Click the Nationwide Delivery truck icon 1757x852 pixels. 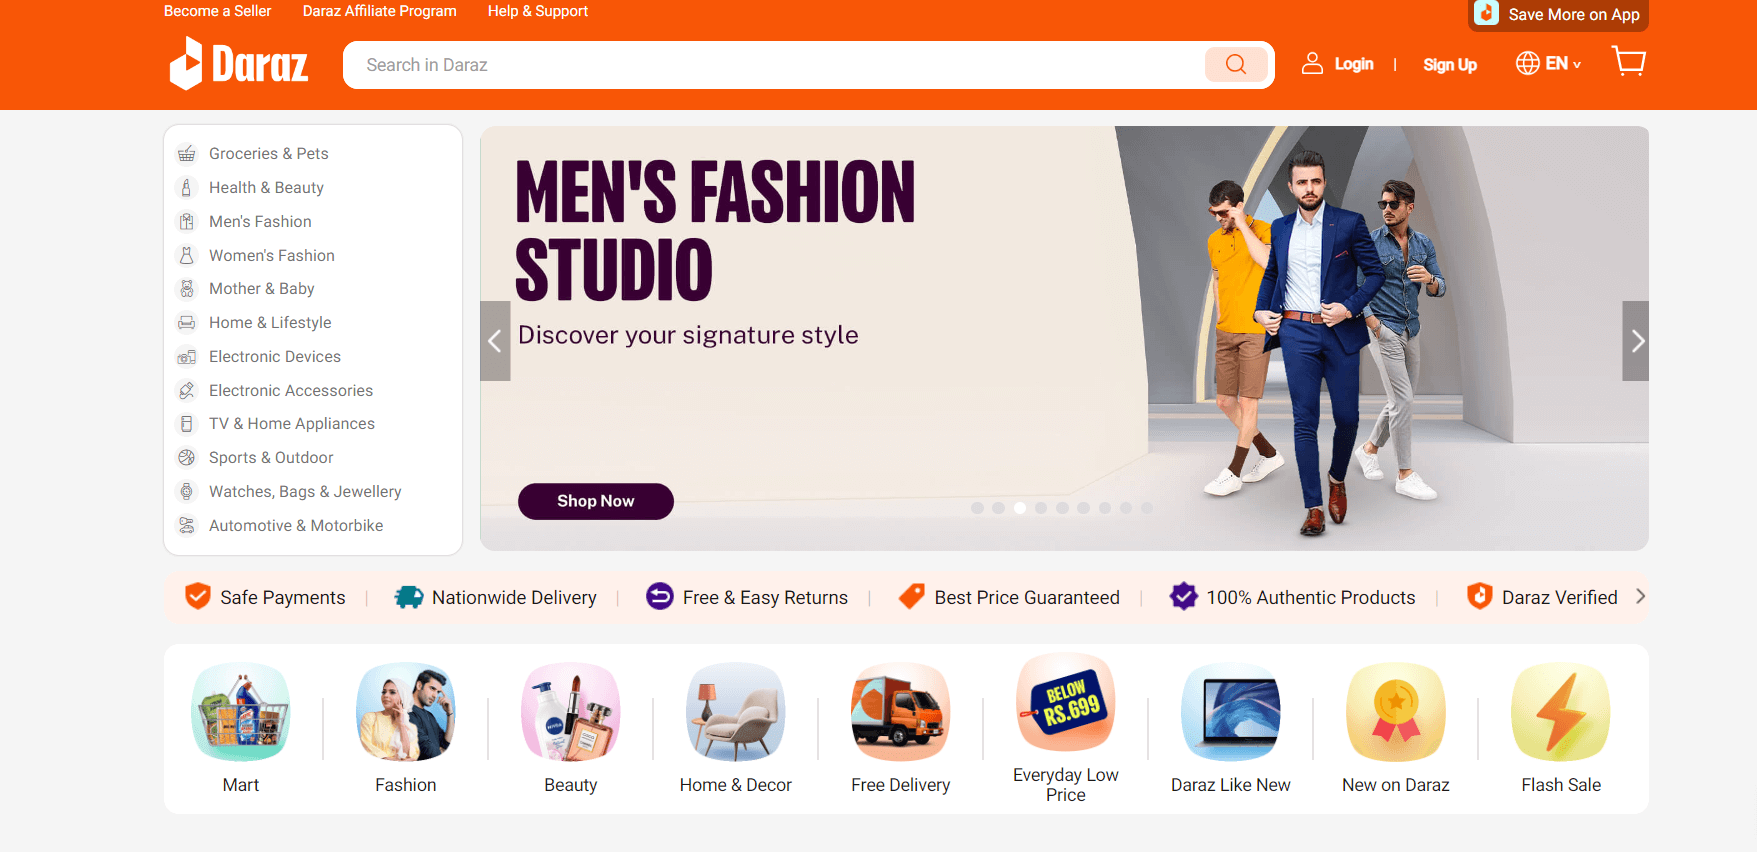409,597
